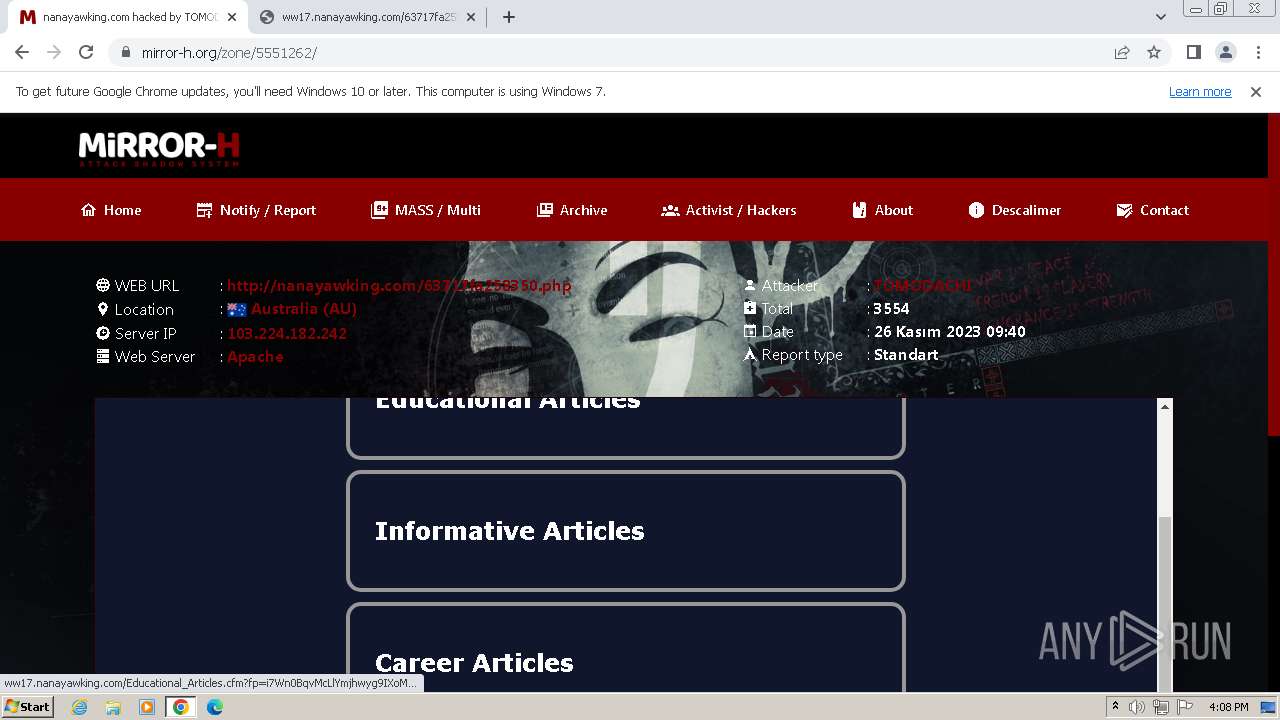Click the date 26 Kasım 2023 09:40
The height and width of the screenshot is (720, 1280).
950,332
